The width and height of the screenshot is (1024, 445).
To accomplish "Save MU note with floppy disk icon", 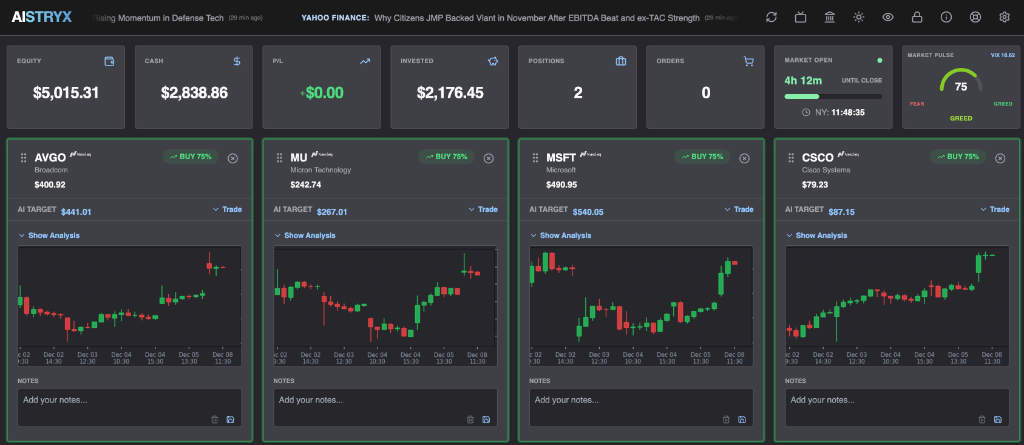I will [486, 420].
